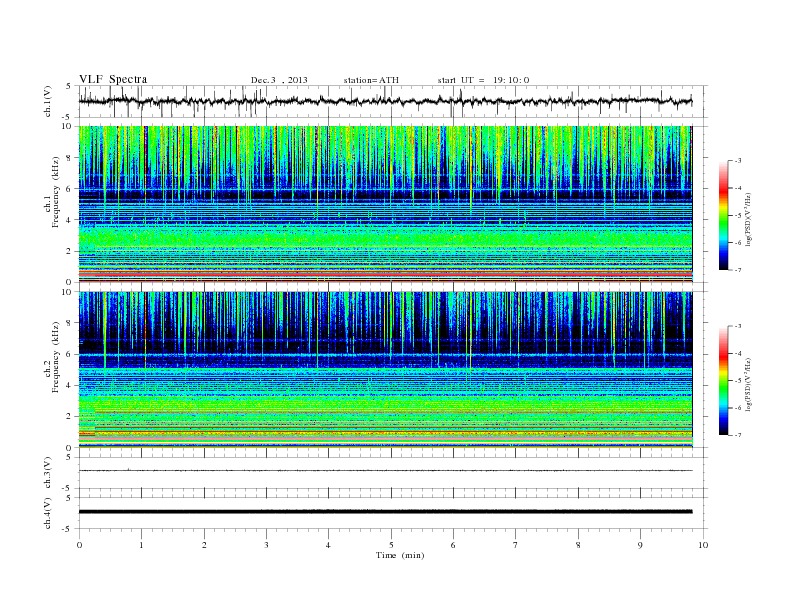The width and height of the screenshot is (792, 612).
Task: Click the "-7" label on ch.2 color scale
Action: tap(738, 435)
